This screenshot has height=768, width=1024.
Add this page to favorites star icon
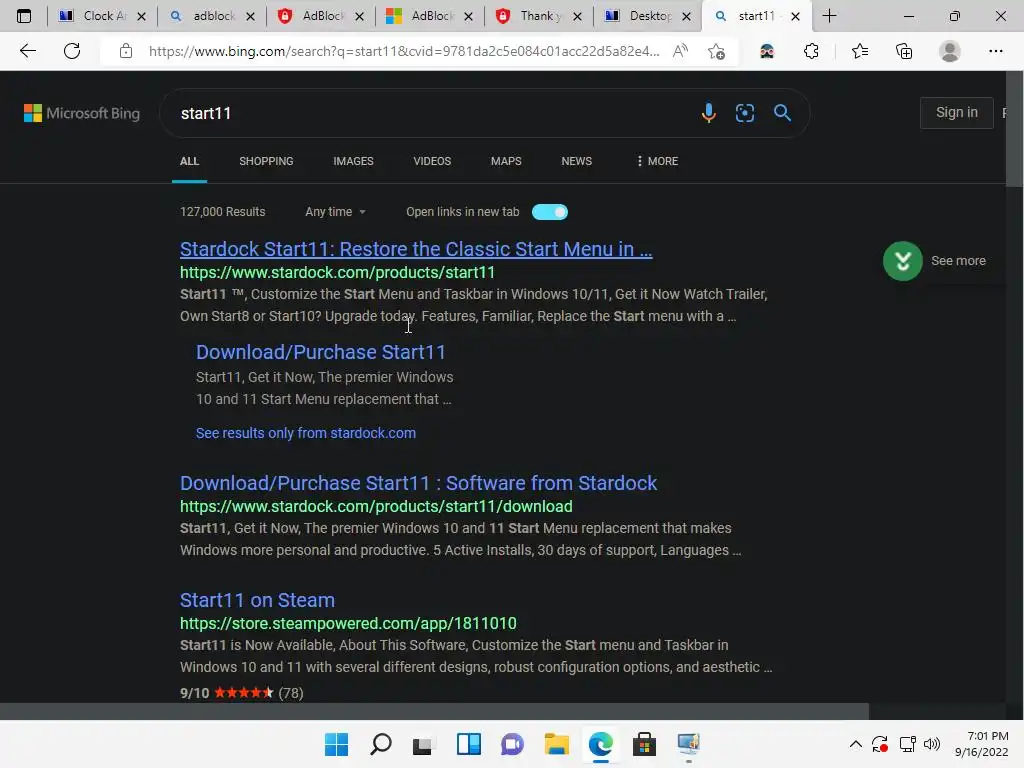coord(716,51)
